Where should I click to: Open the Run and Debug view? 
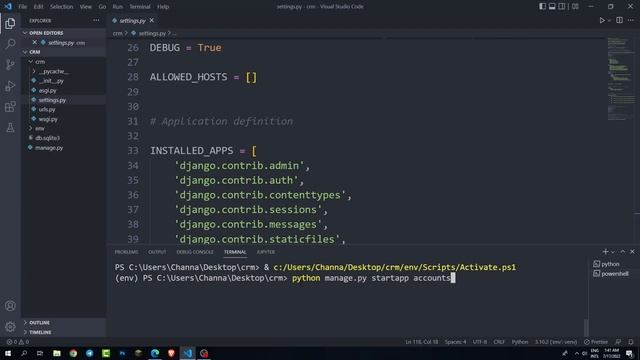10,86
